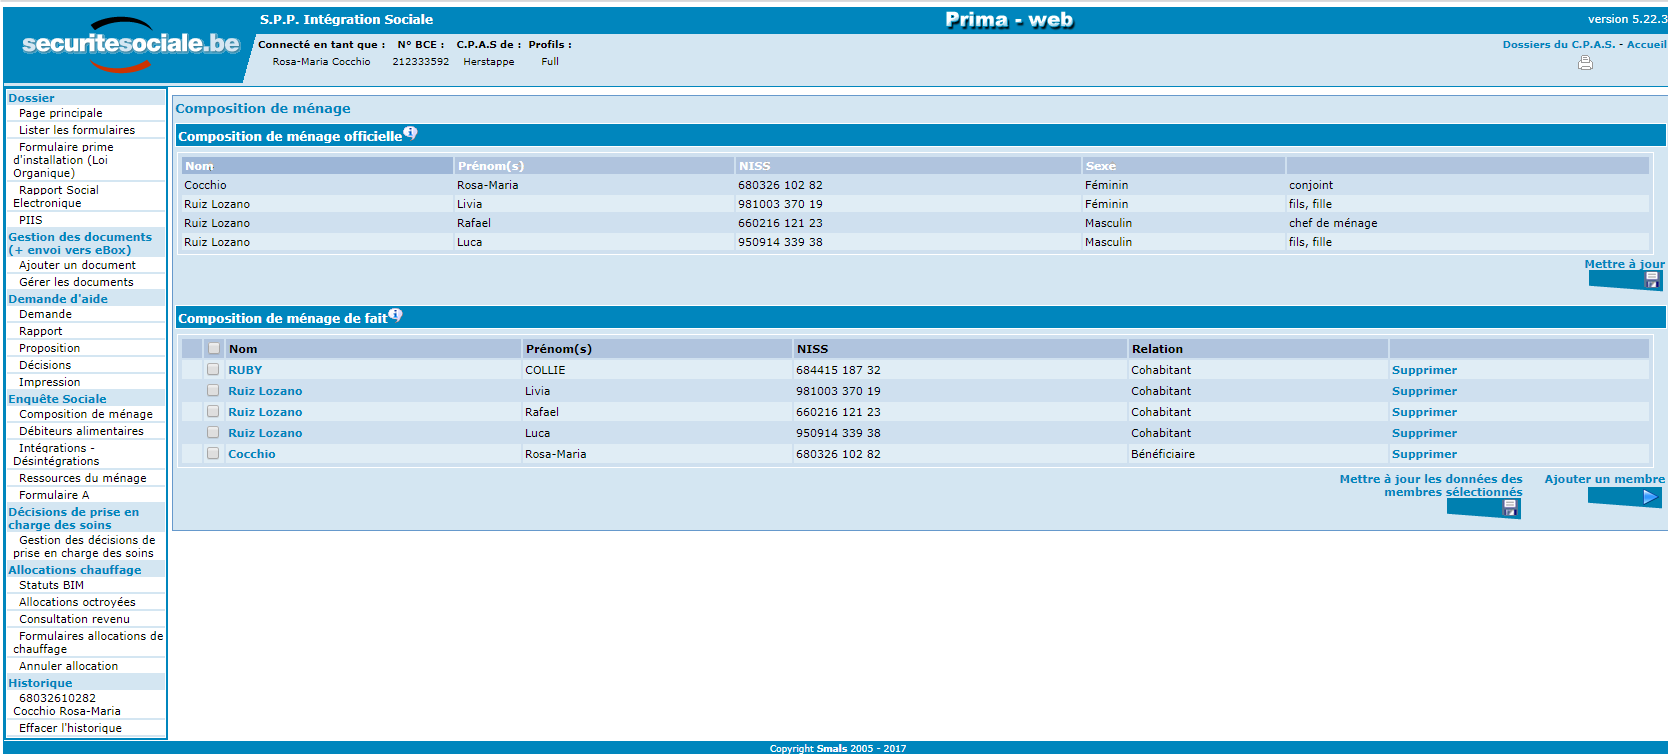Click Effacer l'historique
The width and height of the screenshot is (1668, 754).
click(70, 728)
